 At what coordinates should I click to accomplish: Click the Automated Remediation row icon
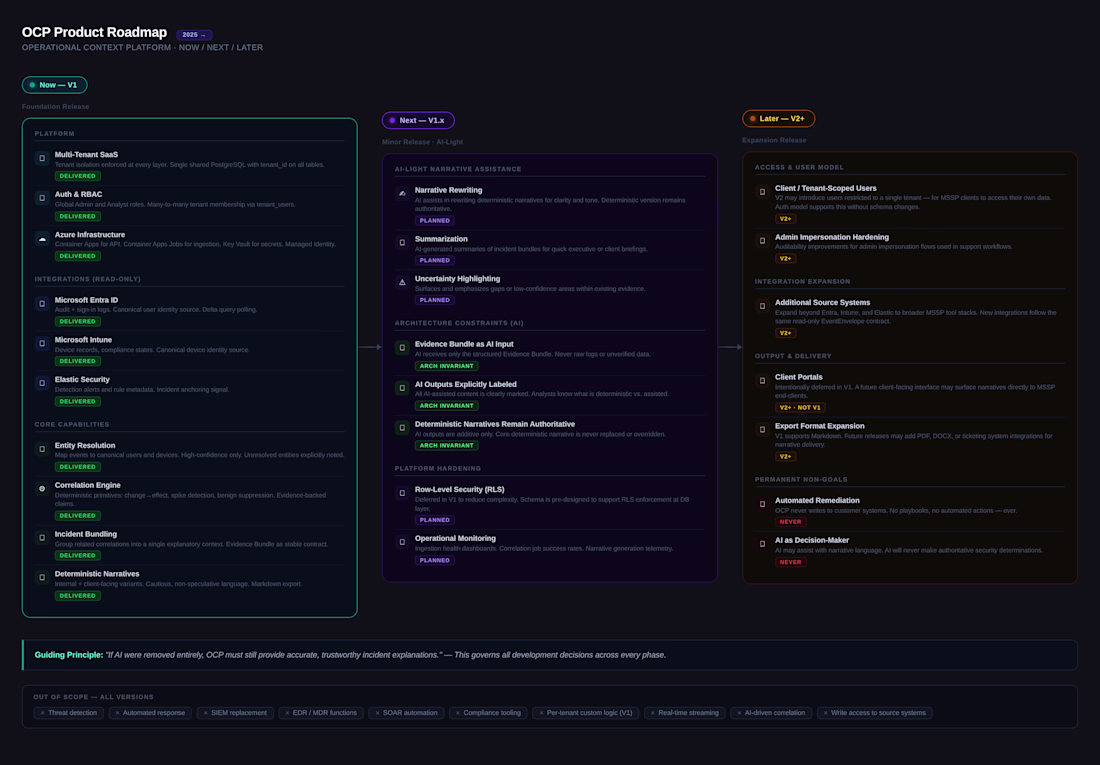click(x=763, y=505)
